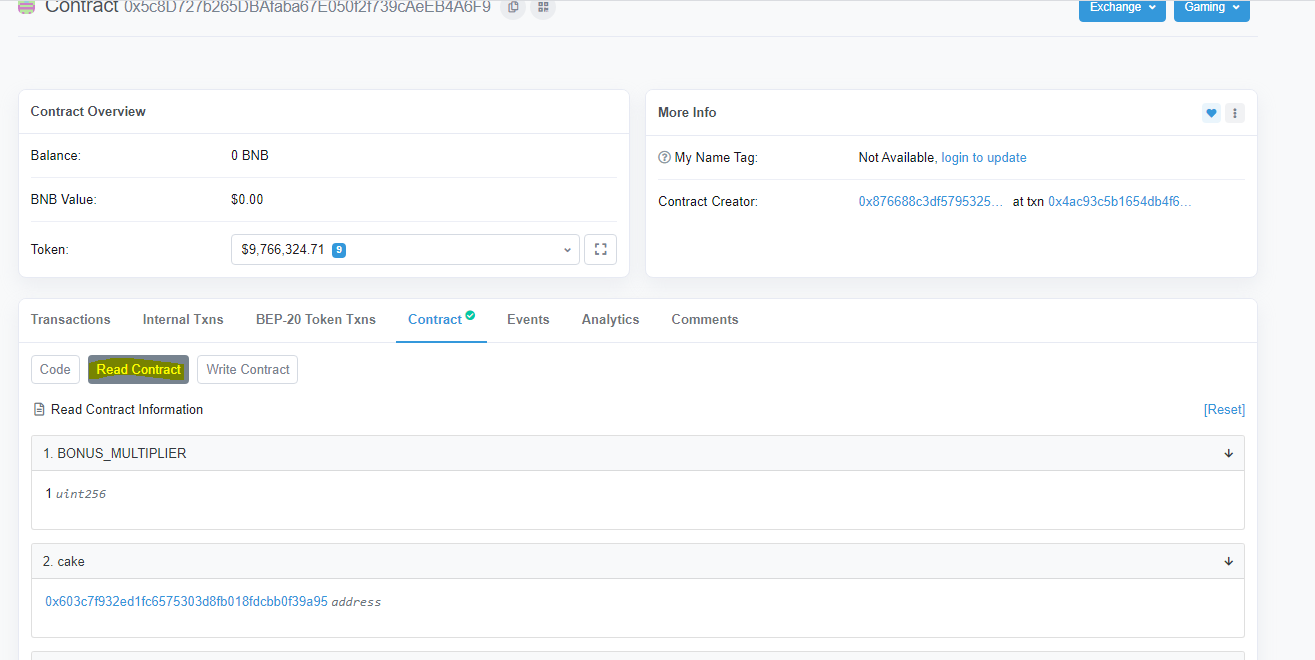The image size is (1315, 660).
Task: Show the QR code for this address
Action: [x=543, y=7]
